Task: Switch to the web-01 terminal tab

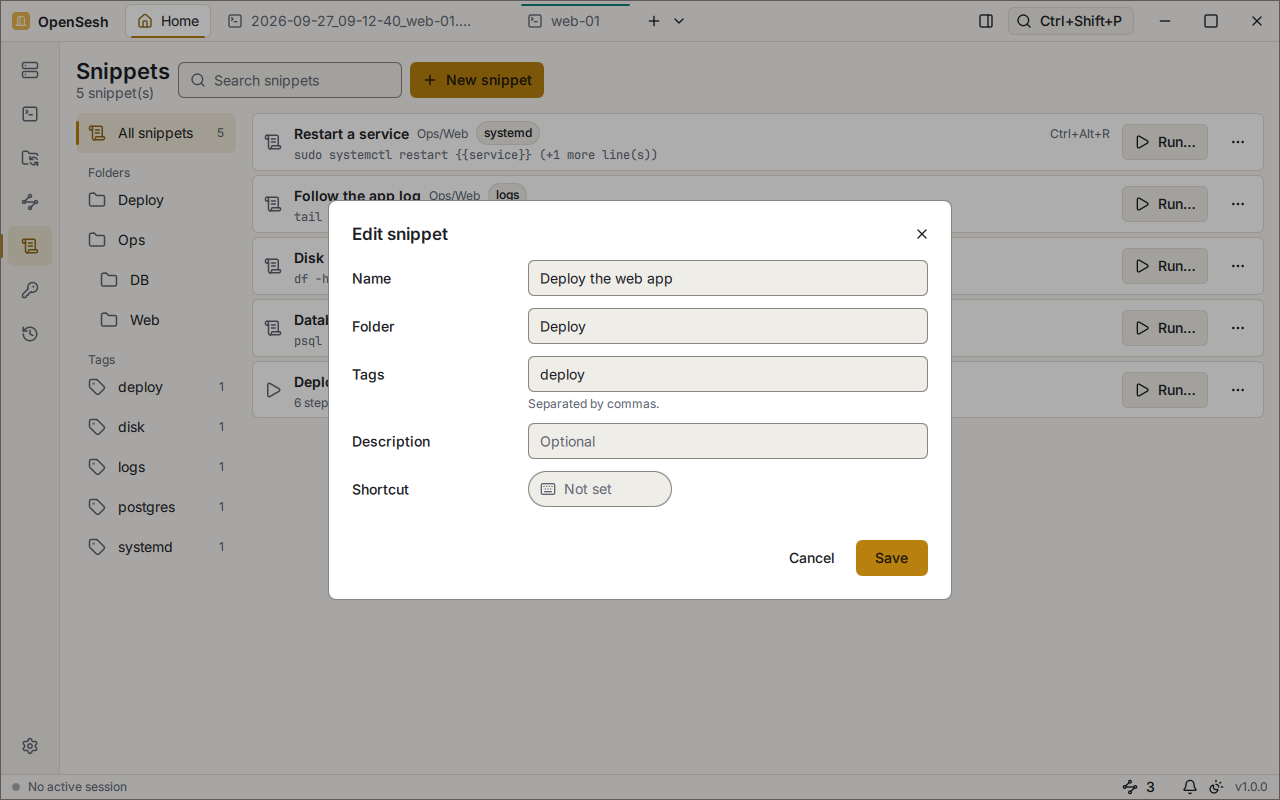Action: point(576,21)
